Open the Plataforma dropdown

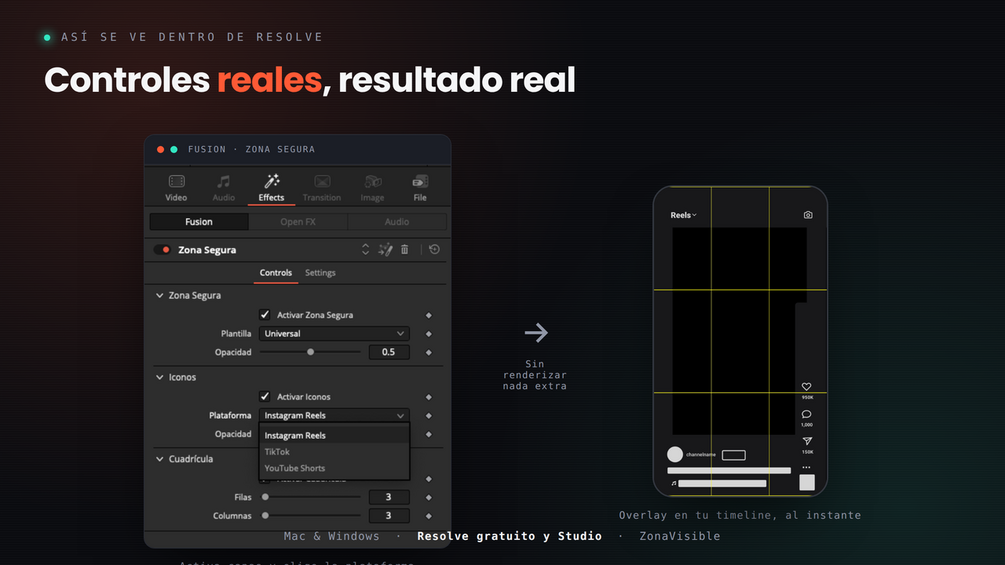(x=334, y=416)
